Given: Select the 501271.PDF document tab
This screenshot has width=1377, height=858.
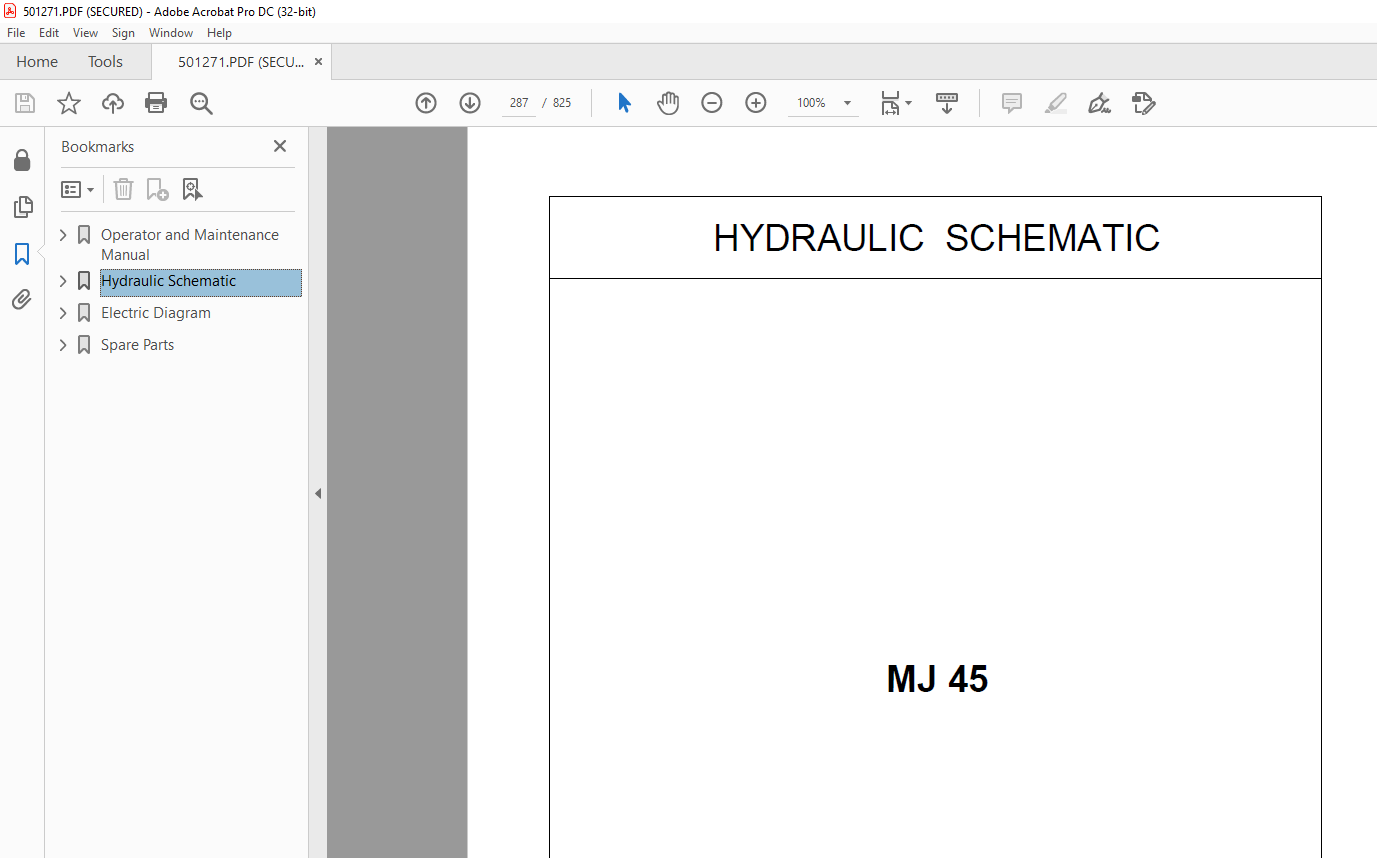Looking at the screenshot, I should click(x=241, y=62).
